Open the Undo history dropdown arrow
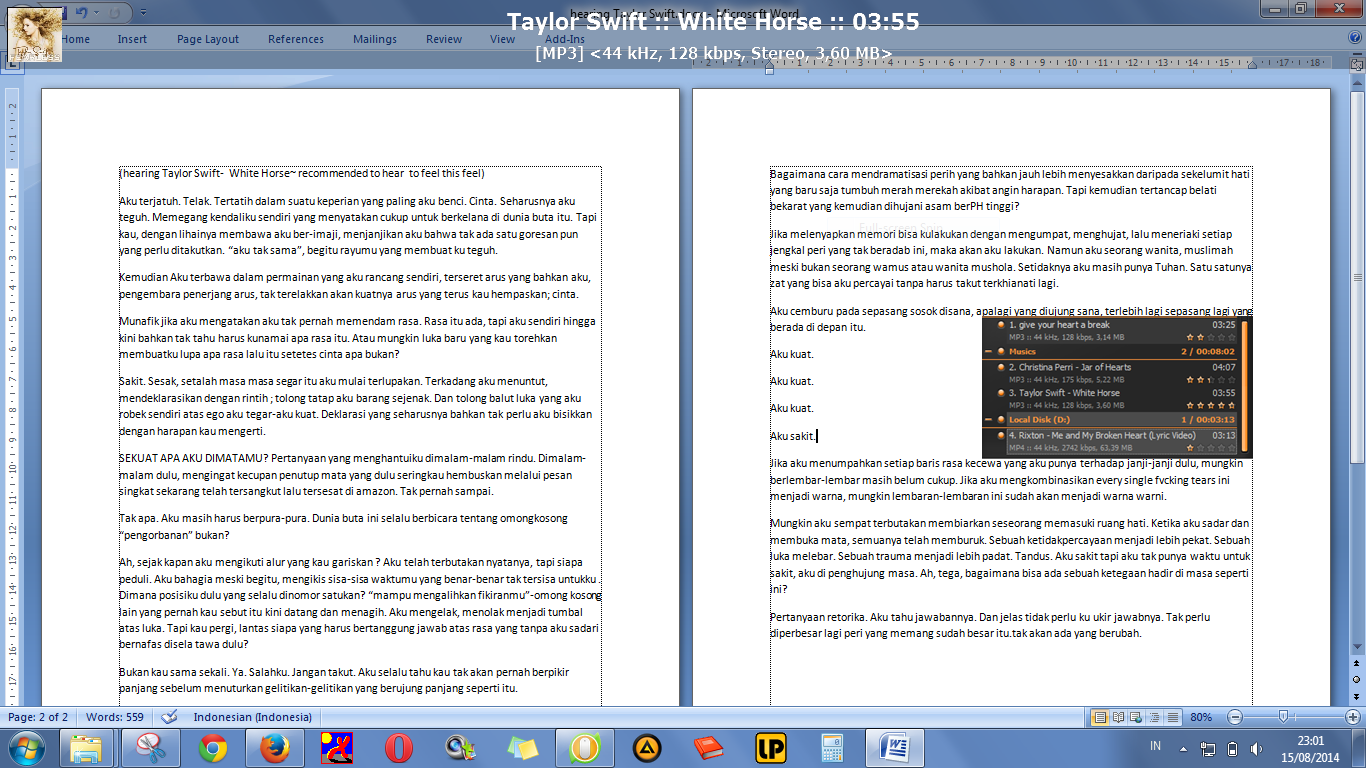The image size is (1366, 768). click(x=97, y=12)
